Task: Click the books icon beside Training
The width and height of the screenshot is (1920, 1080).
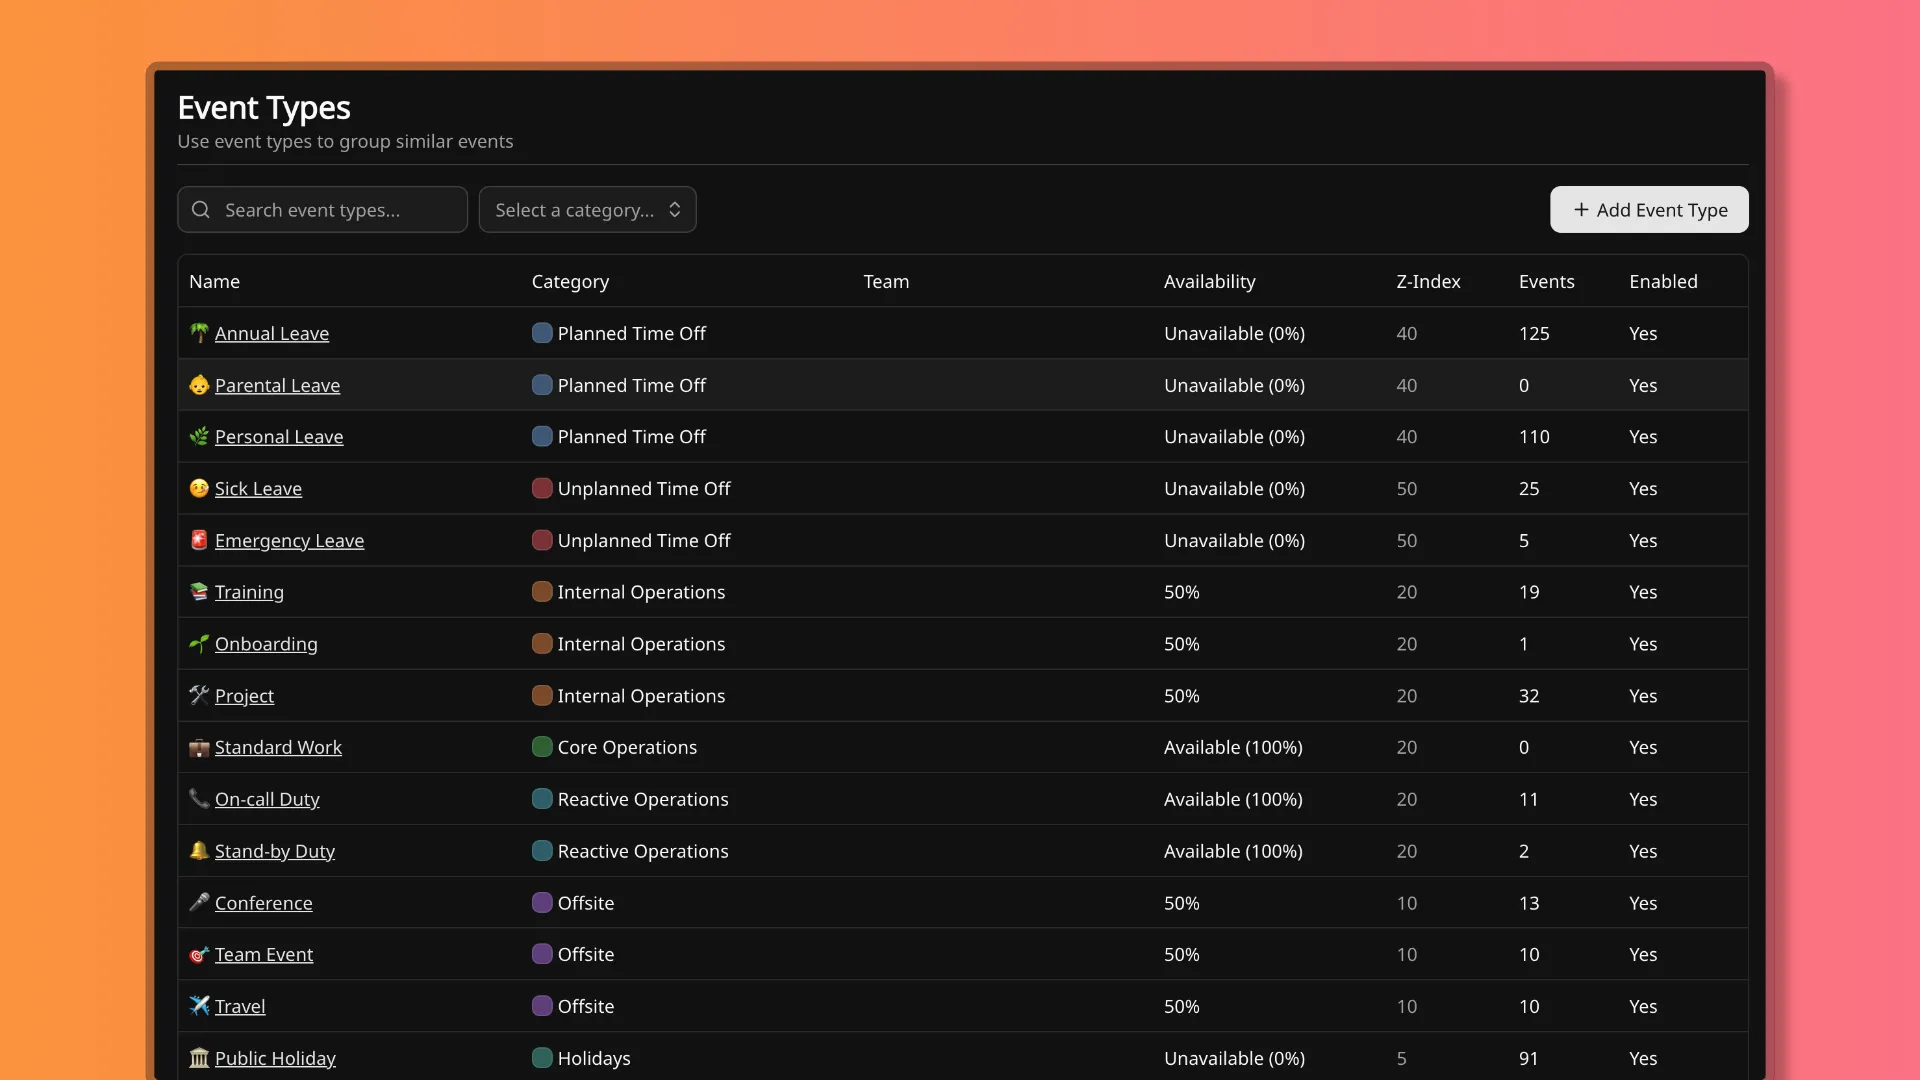Action: (x=199, y=592)
